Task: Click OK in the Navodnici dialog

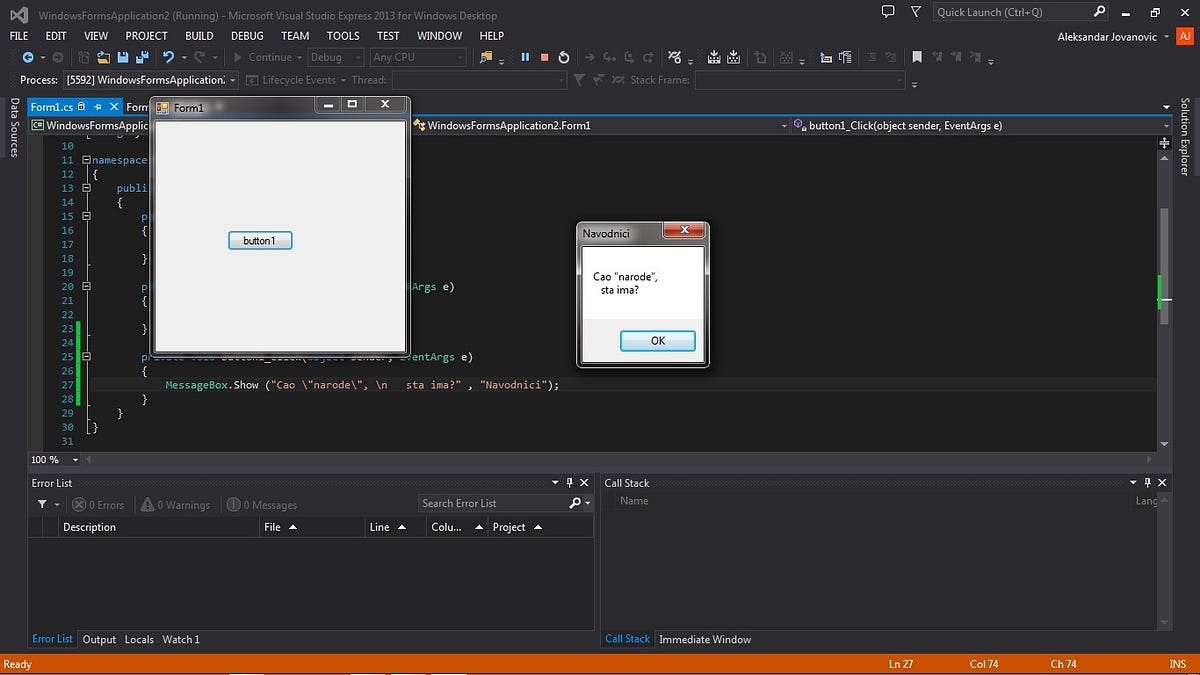Action: (x=658, y=341)
